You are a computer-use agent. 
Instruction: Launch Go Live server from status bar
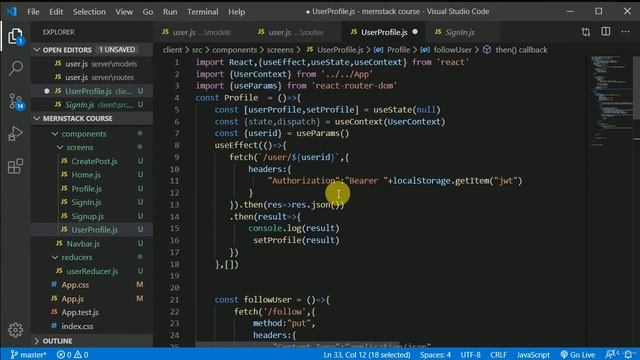[x=578, y=354]
